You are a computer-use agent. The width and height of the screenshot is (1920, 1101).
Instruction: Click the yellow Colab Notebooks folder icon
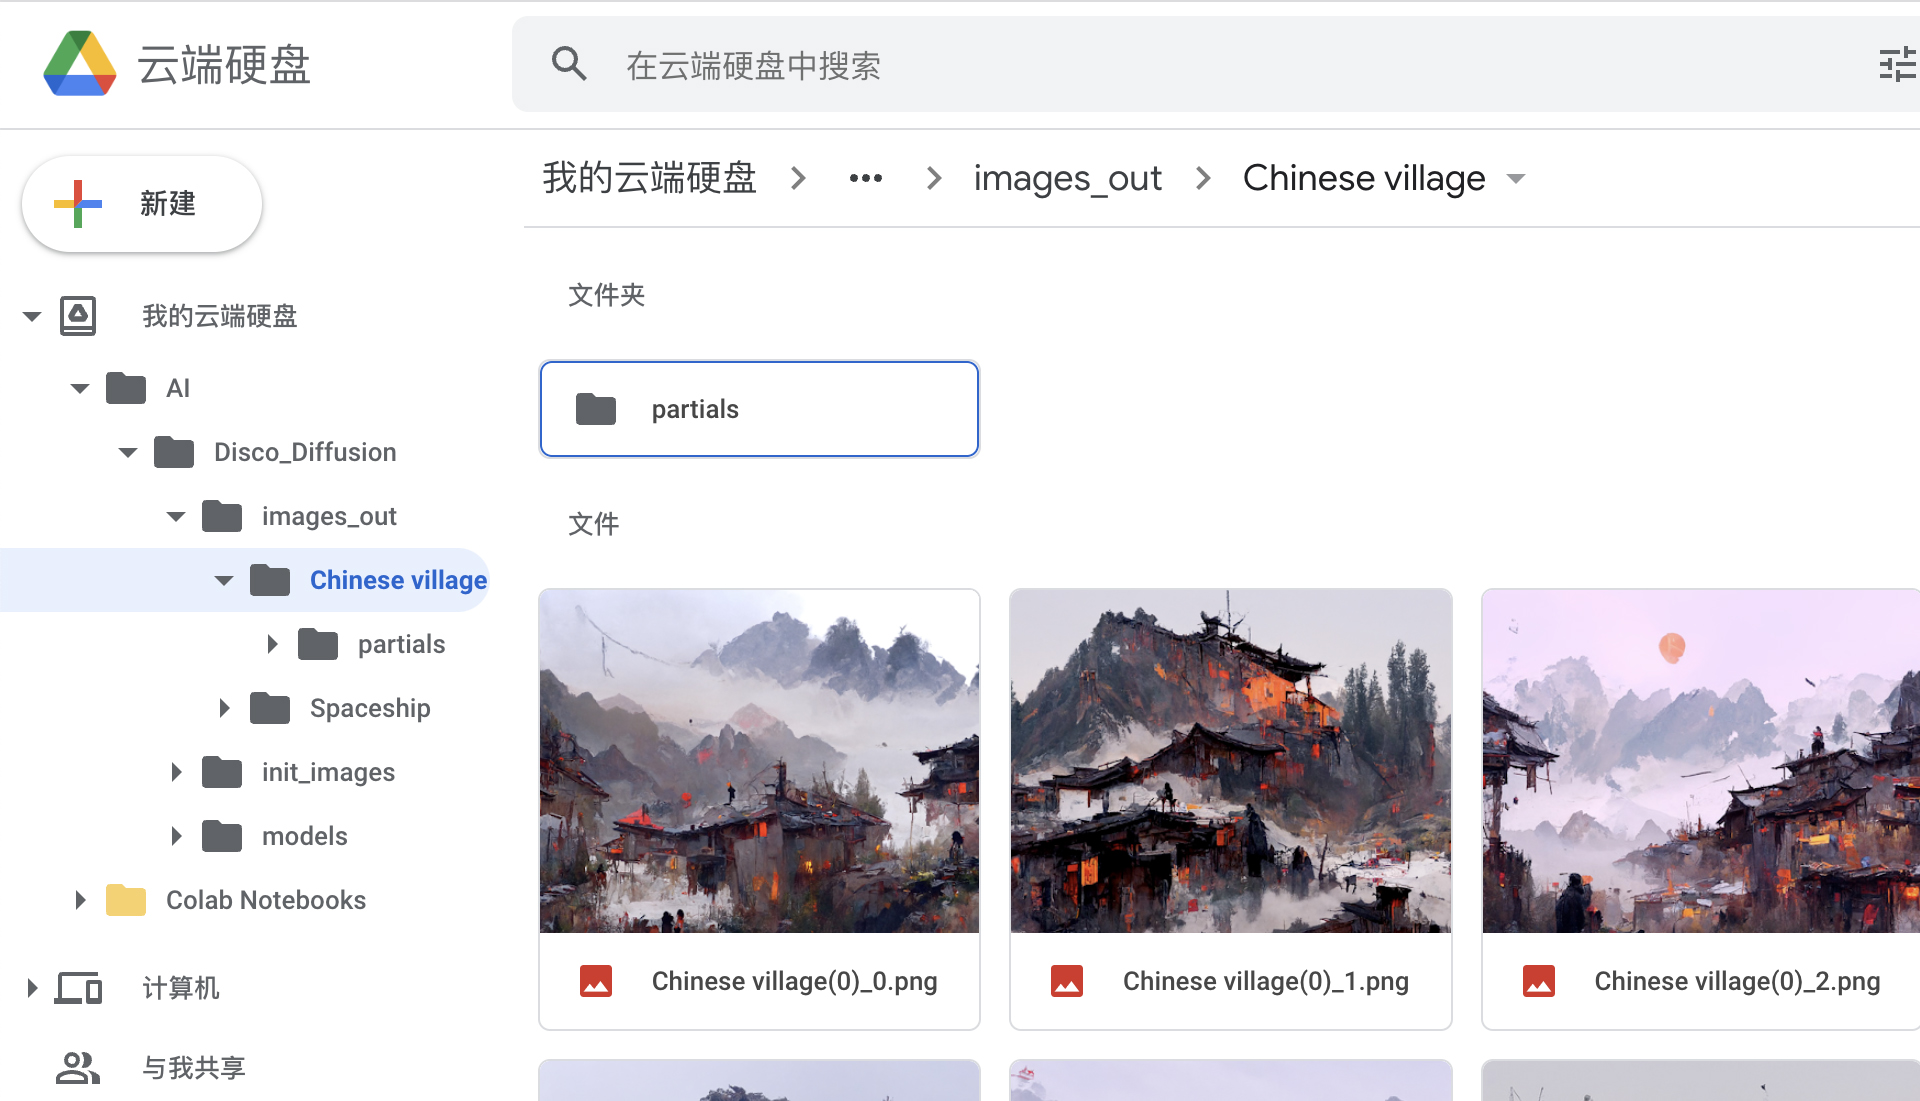click(x=126, y=900)
